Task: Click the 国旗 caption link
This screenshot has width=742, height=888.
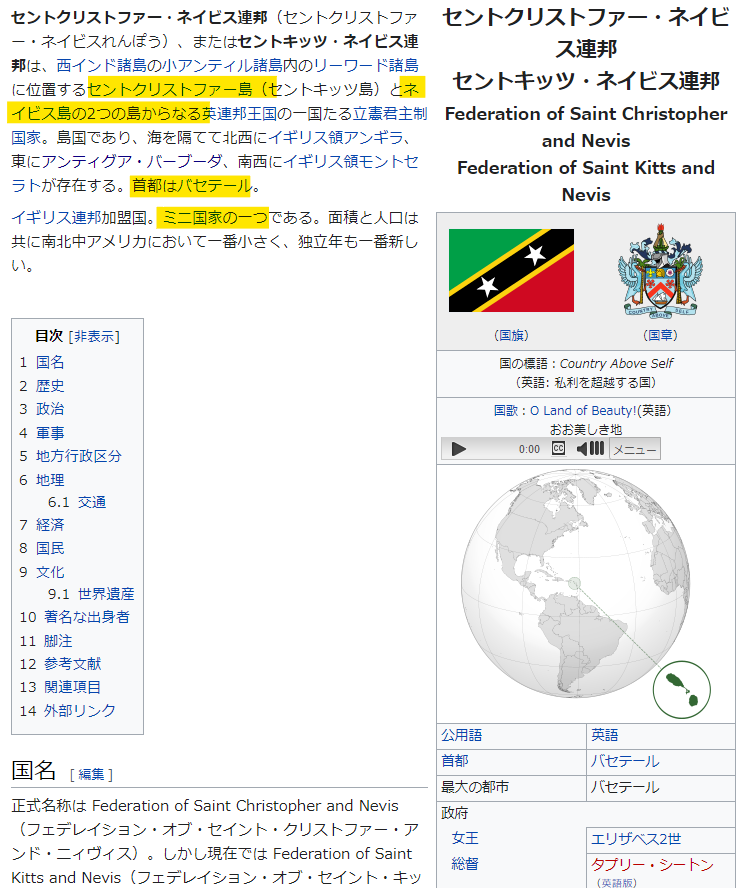Action: pyautogui.click(x=511, y=335)
